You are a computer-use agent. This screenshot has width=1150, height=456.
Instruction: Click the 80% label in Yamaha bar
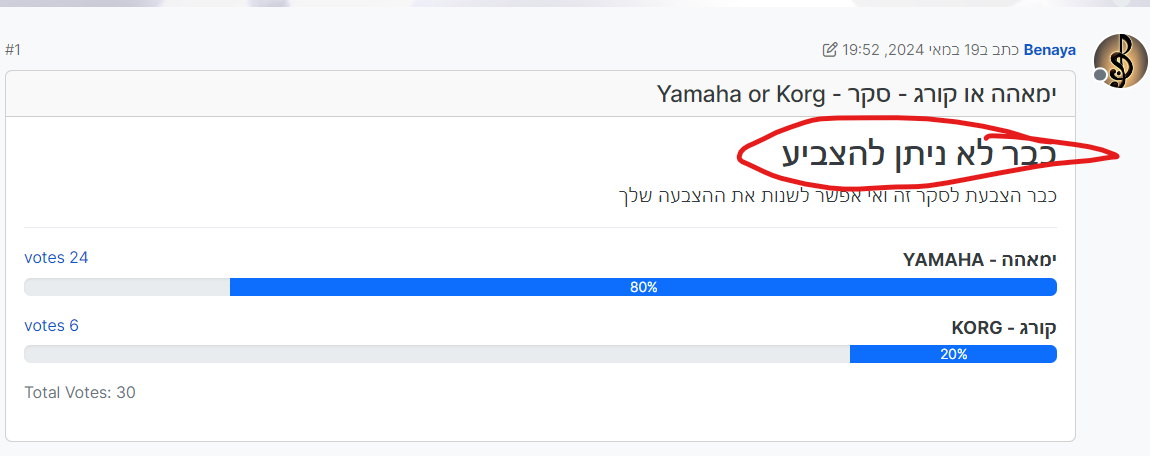click(643, 287)
